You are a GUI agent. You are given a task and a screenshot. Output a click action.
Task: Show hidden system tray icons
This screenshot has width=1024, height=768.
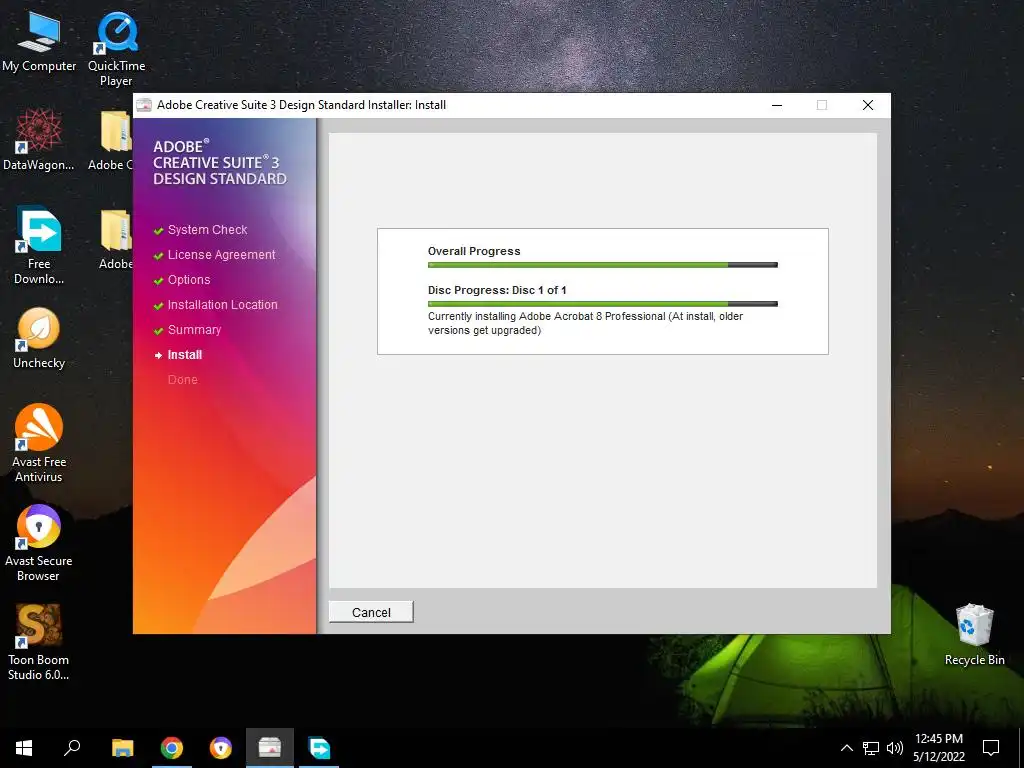click(x=846, y=748)
